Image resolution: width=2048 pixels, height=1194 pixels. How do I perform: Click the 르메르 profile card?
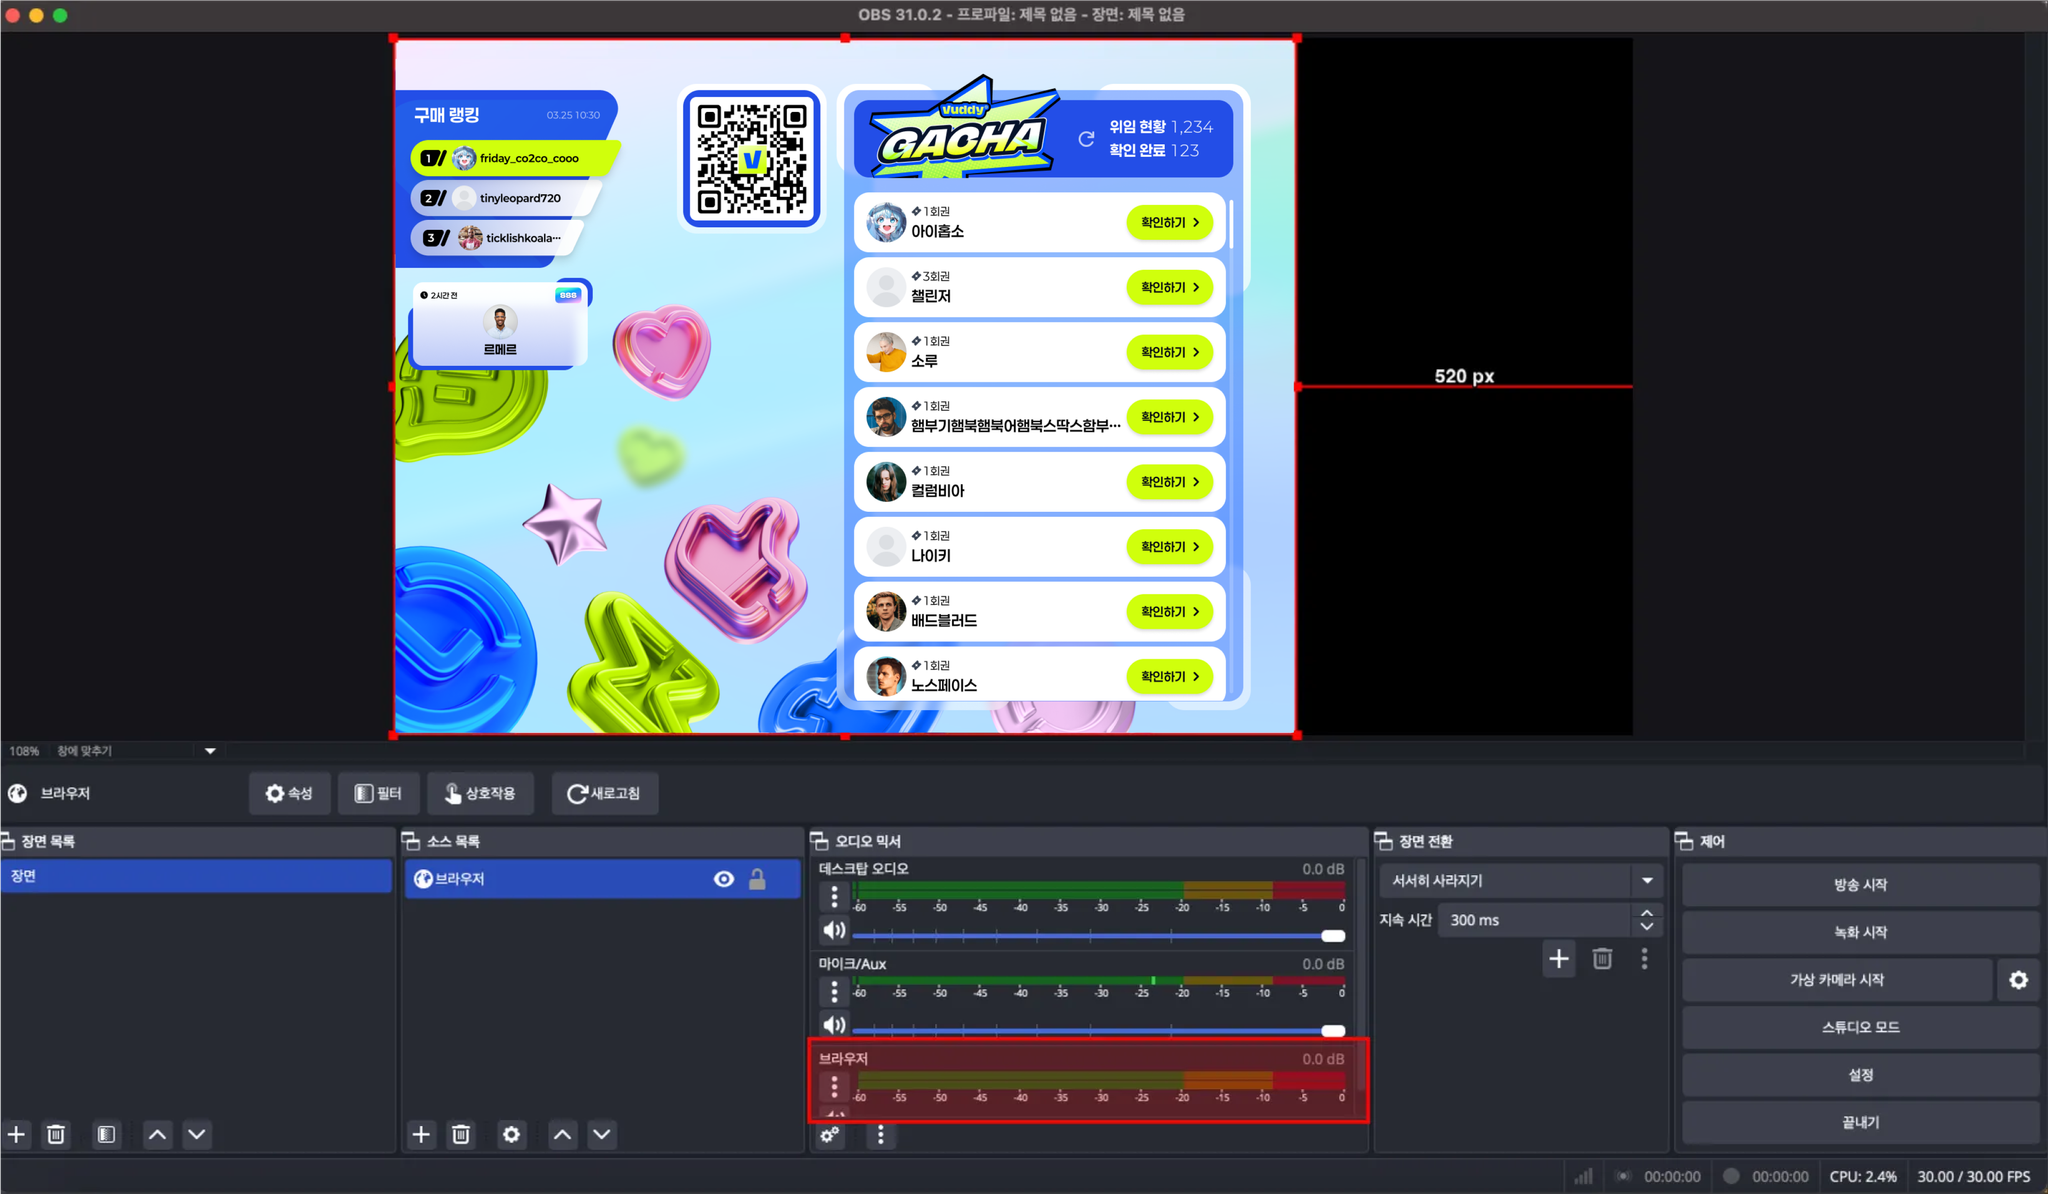[x=500, y=325]
